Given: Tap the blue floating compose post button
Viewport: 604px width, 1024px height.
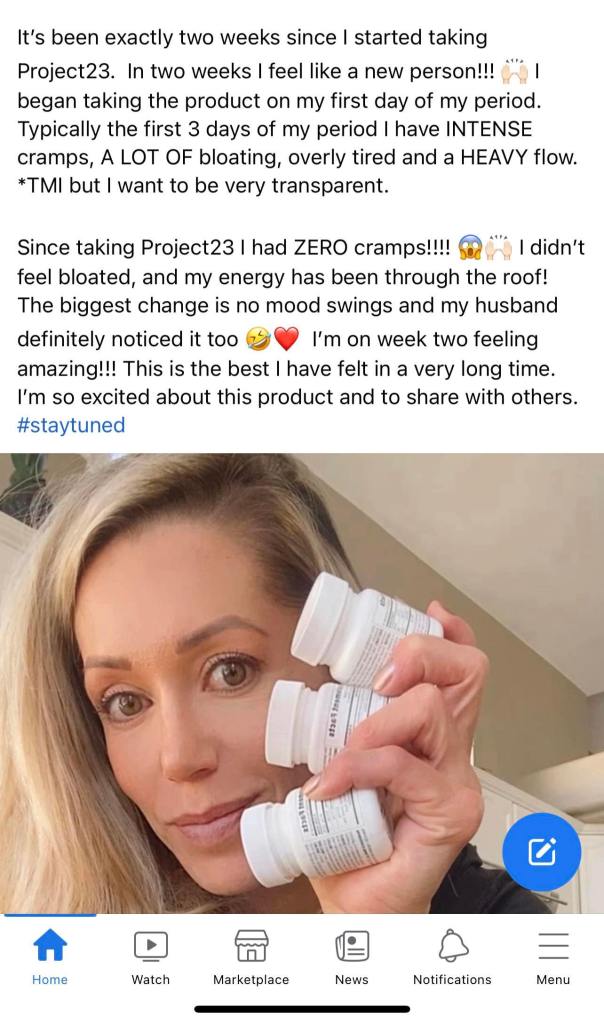Looking at the screenshot, I should click(541, 851).
